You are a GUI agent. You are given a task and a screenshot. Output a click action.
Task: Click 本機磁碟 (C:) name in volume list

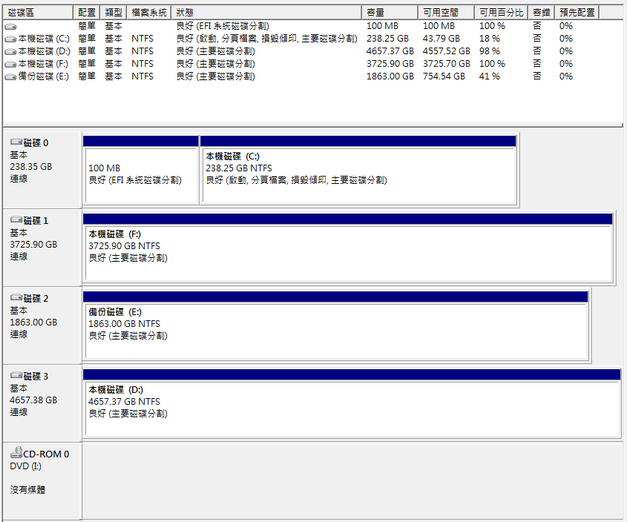(x=44, y=39)
